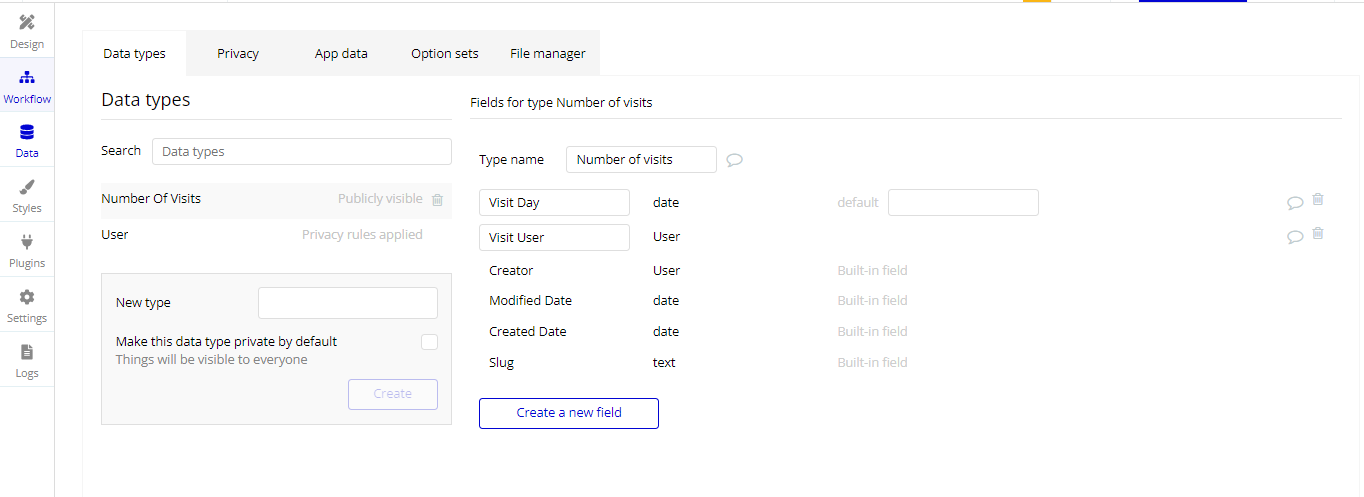1364x497 pixels.
Task: Focus the Data types search box
Action: click(x=302, y=152)
